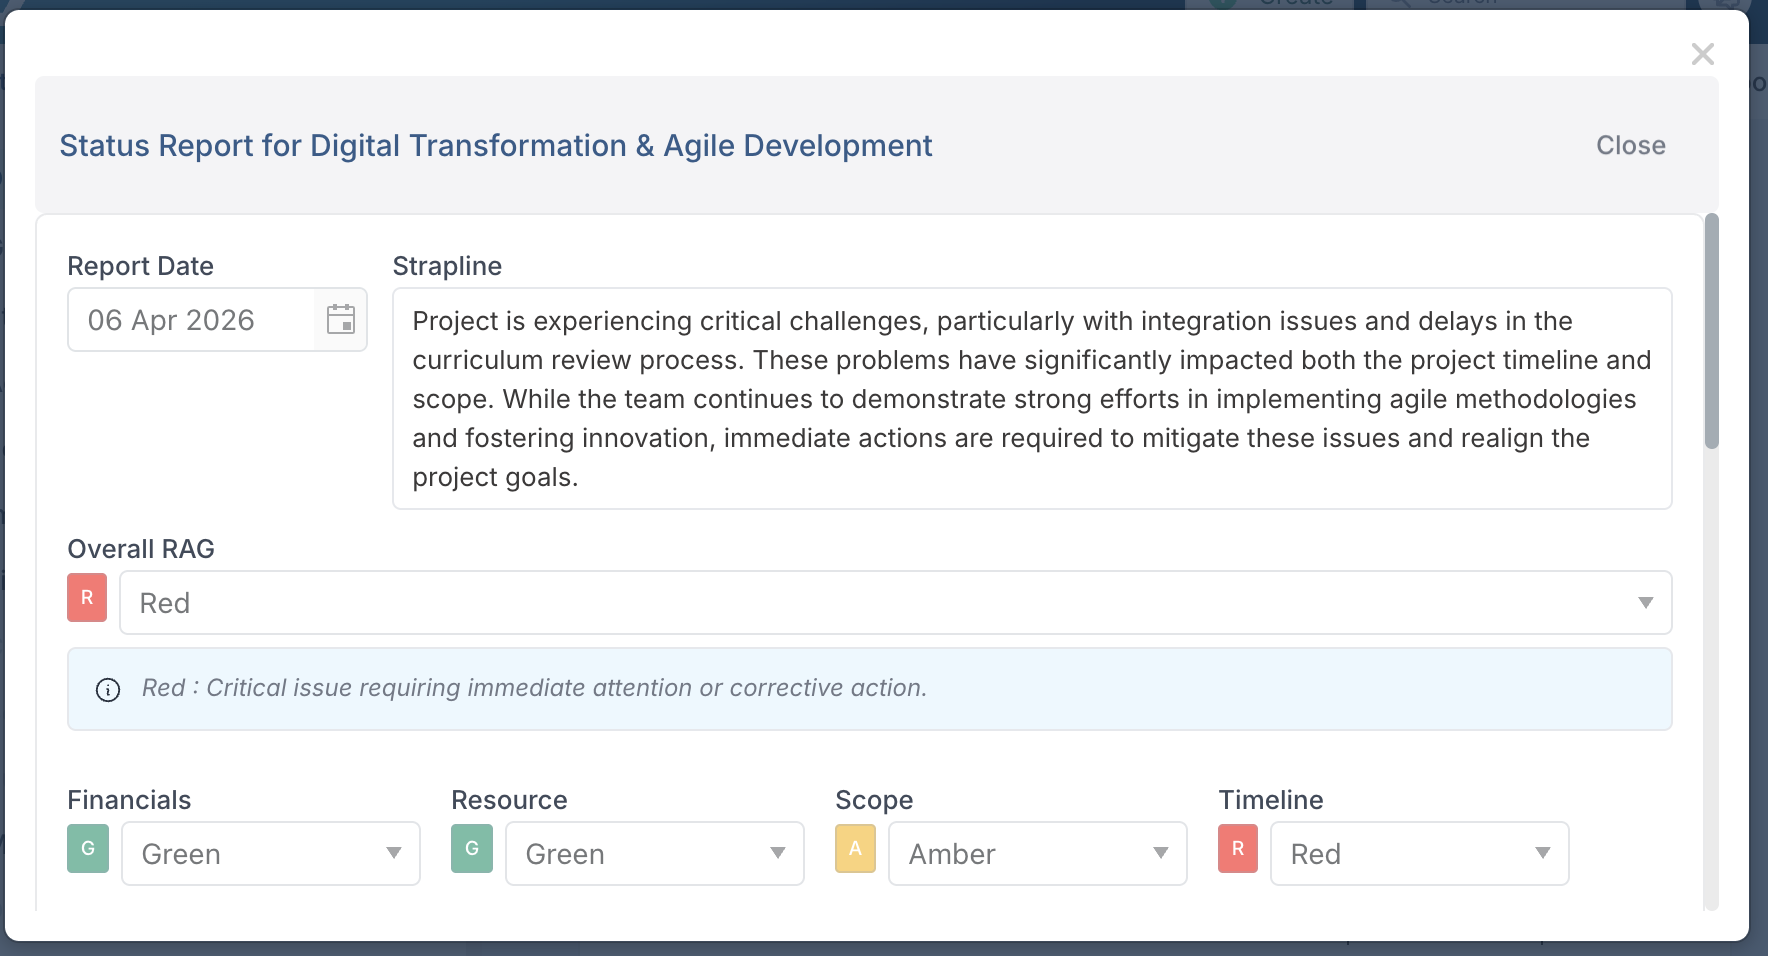Click the Red critical issue description banner

pyautogui.click(x=870, y=689)
